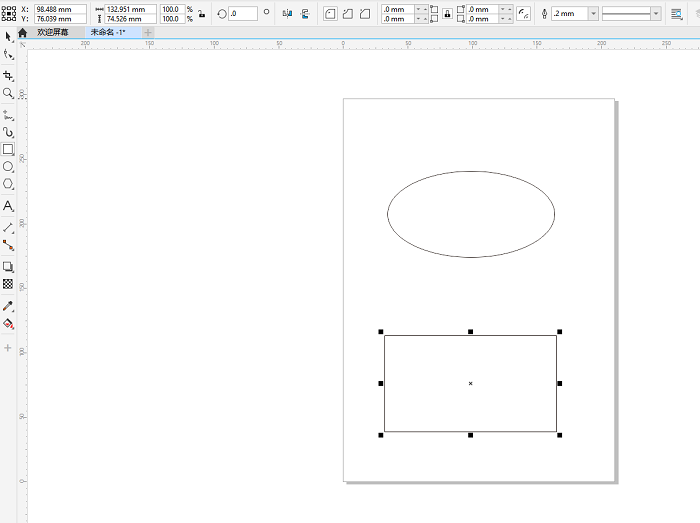This screenshot has width=700, height=523.
Task: Add a new document with plus tab
Action: point(149,32)
